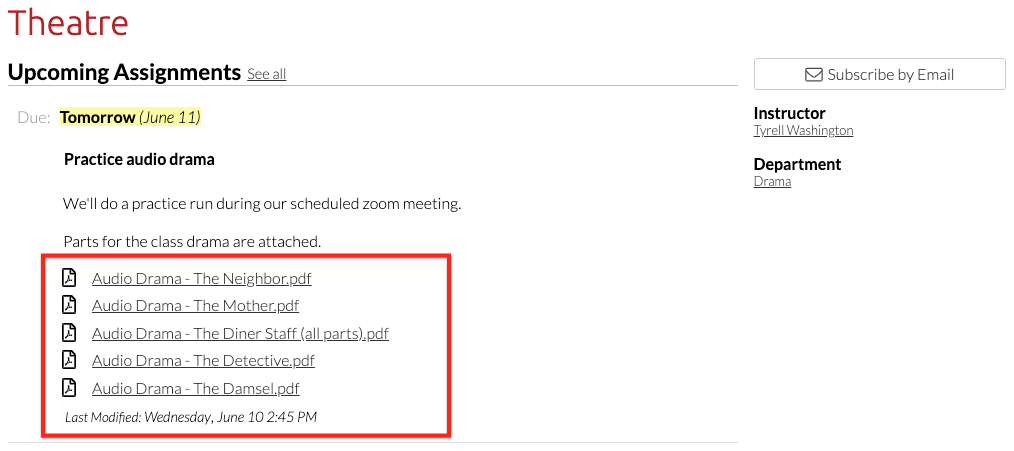Screen dimensions: 1014x451
Task: Click See all upcoming assignments
Action: point(267,74)
